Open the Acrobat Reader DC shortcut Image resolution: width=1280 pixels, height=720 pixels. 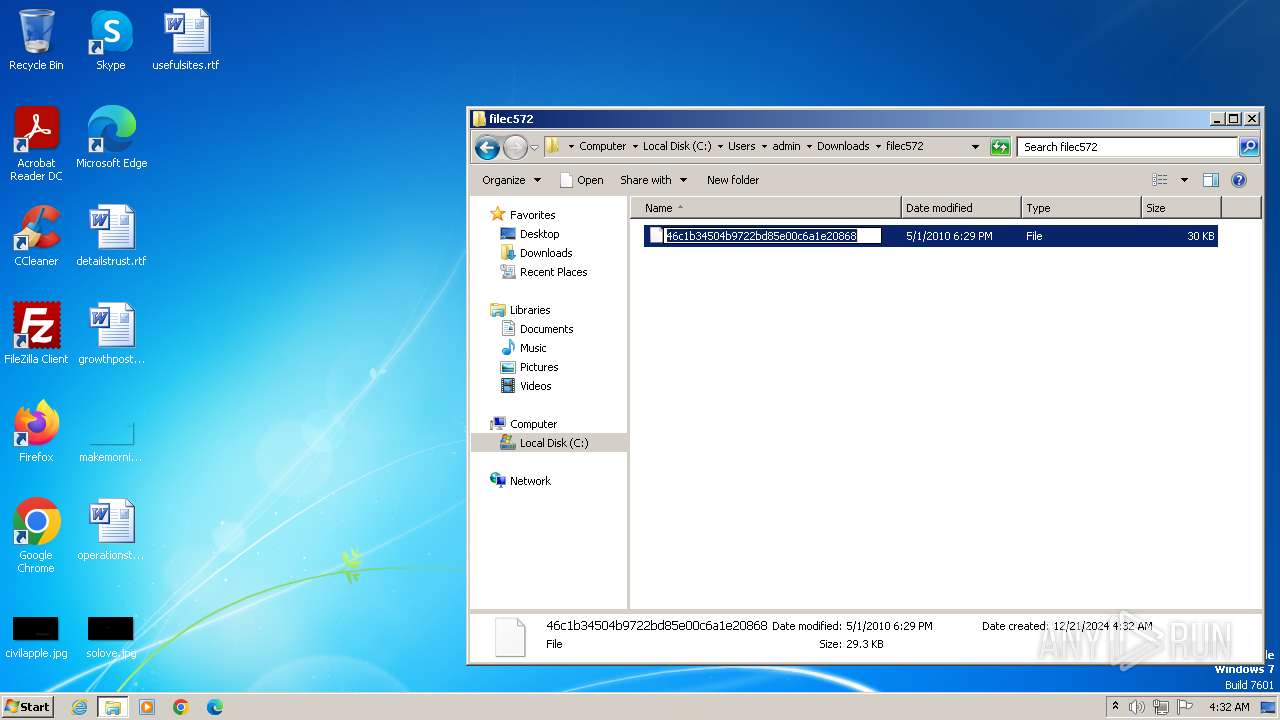36,143
